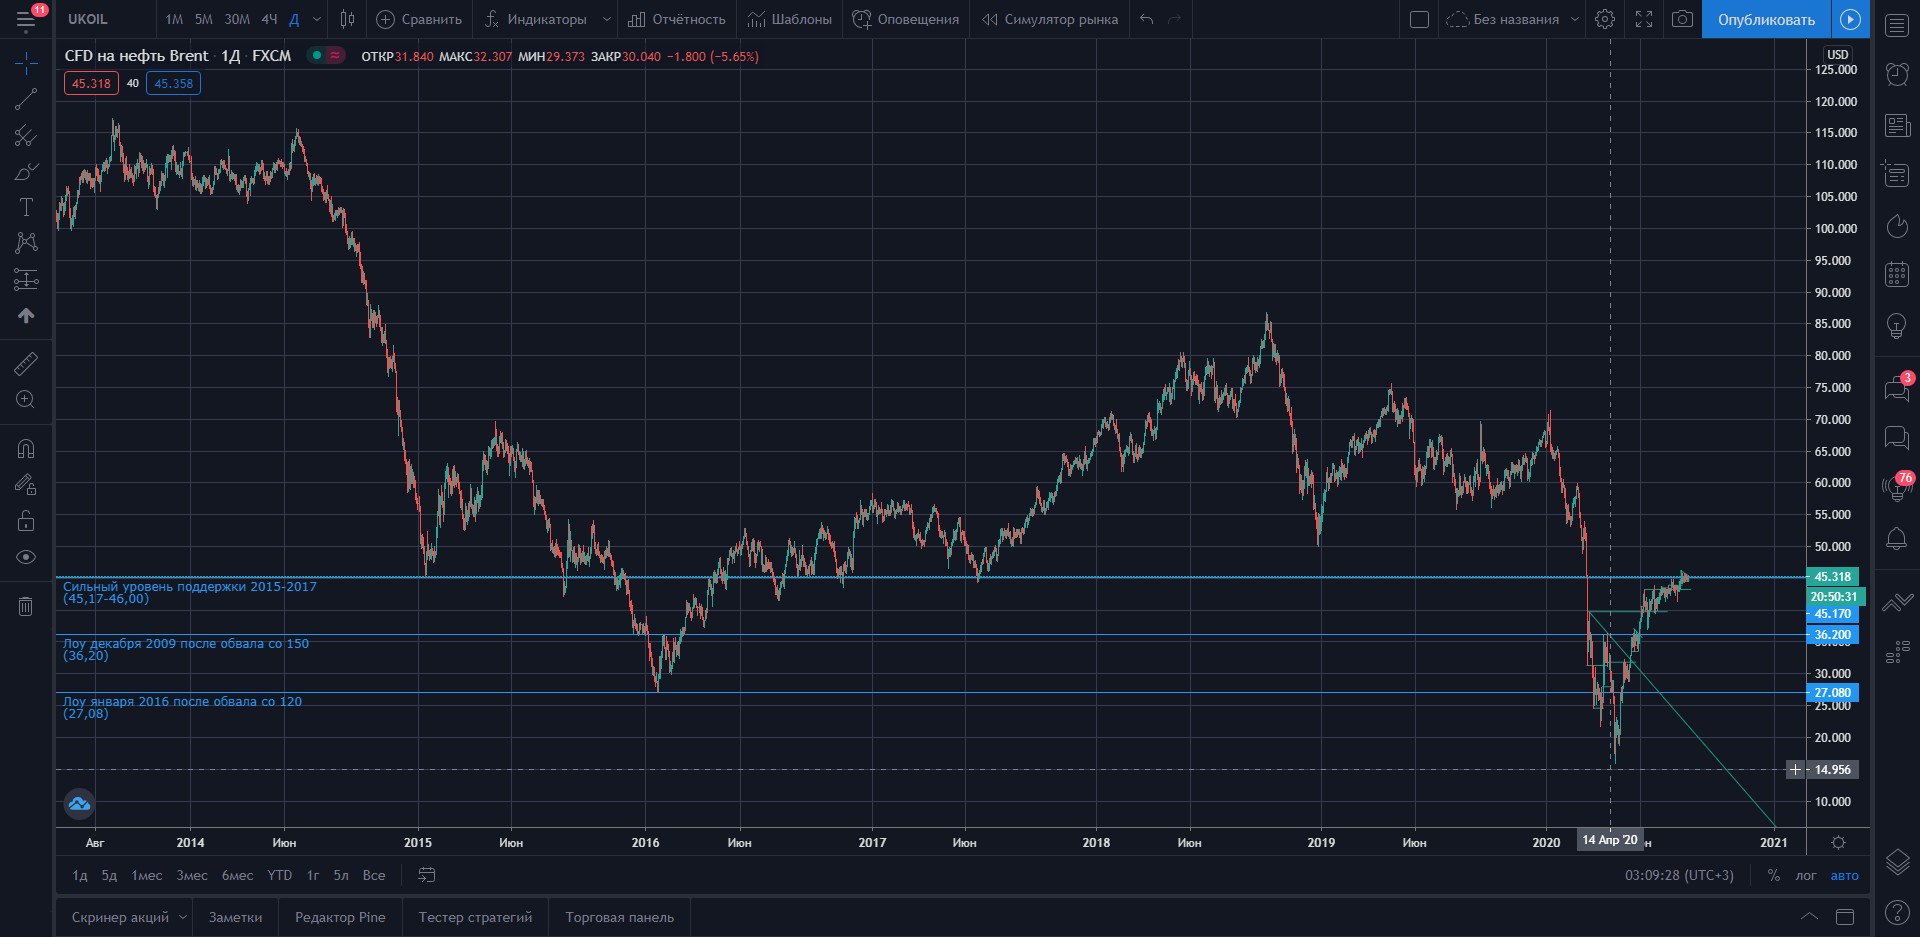Toggle visibility of all drawings eye icon

[x=26, y=557]
